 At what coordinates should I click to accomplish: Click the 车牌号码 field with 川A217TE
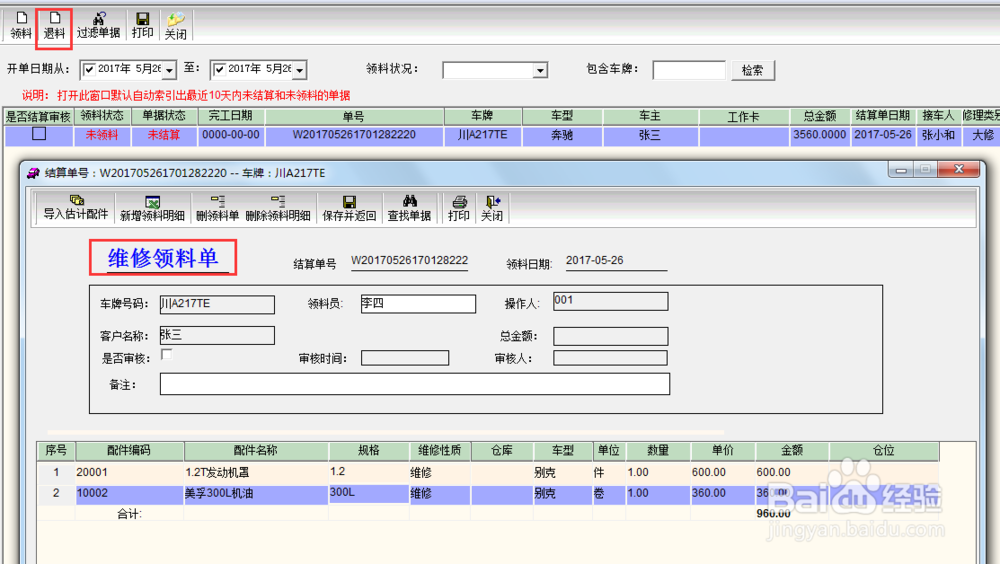[x=217, y=304]
